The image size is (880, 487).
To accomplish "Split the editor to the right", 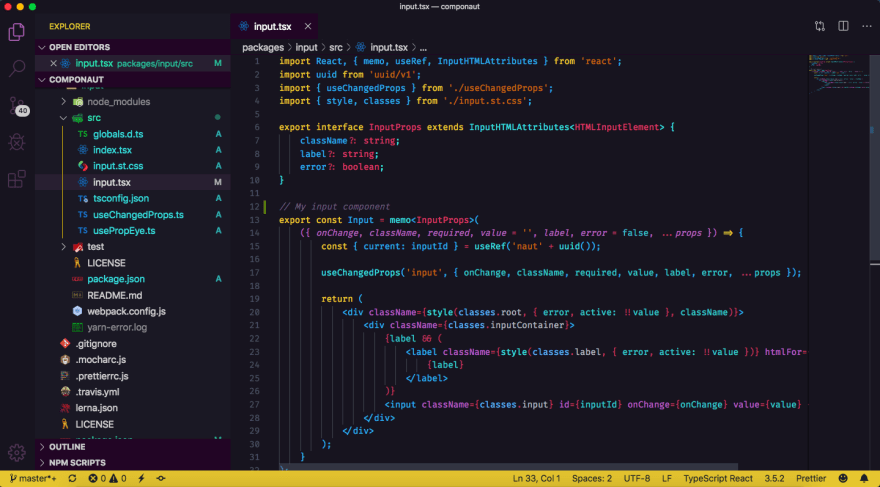I will tap(843, 26).
